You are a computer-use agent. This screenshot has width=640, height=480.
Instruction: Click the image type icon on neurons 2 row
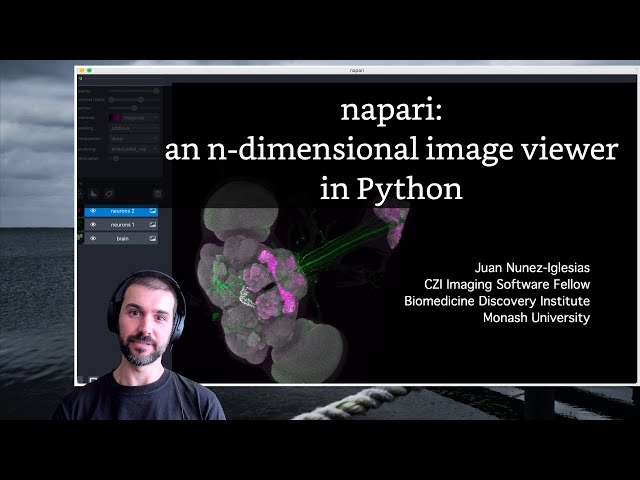point(153,211)
